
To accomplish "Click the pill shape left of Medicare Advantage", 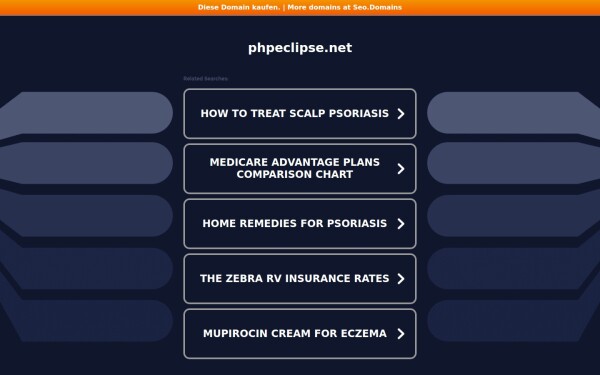I will 86,163.
